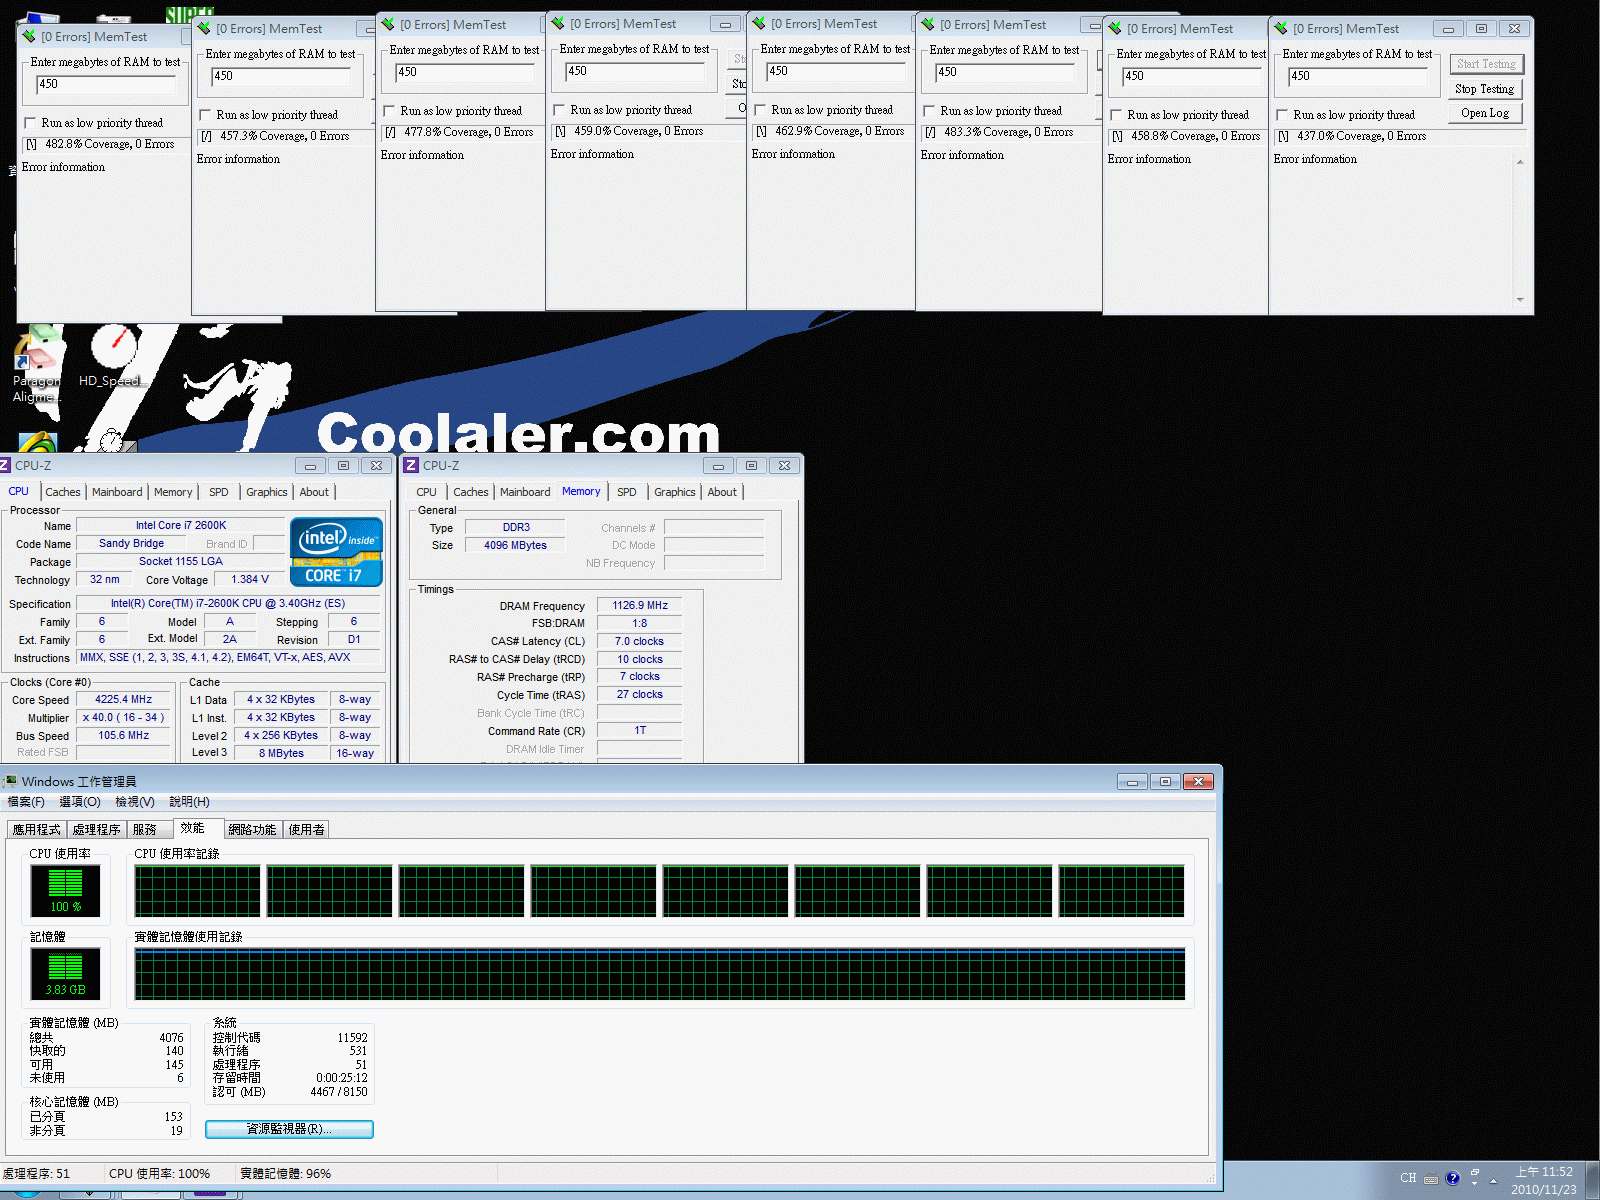Click the restore language bar icon
Viewport: 1600px width, 1200px height.
pos(1475,1173)
